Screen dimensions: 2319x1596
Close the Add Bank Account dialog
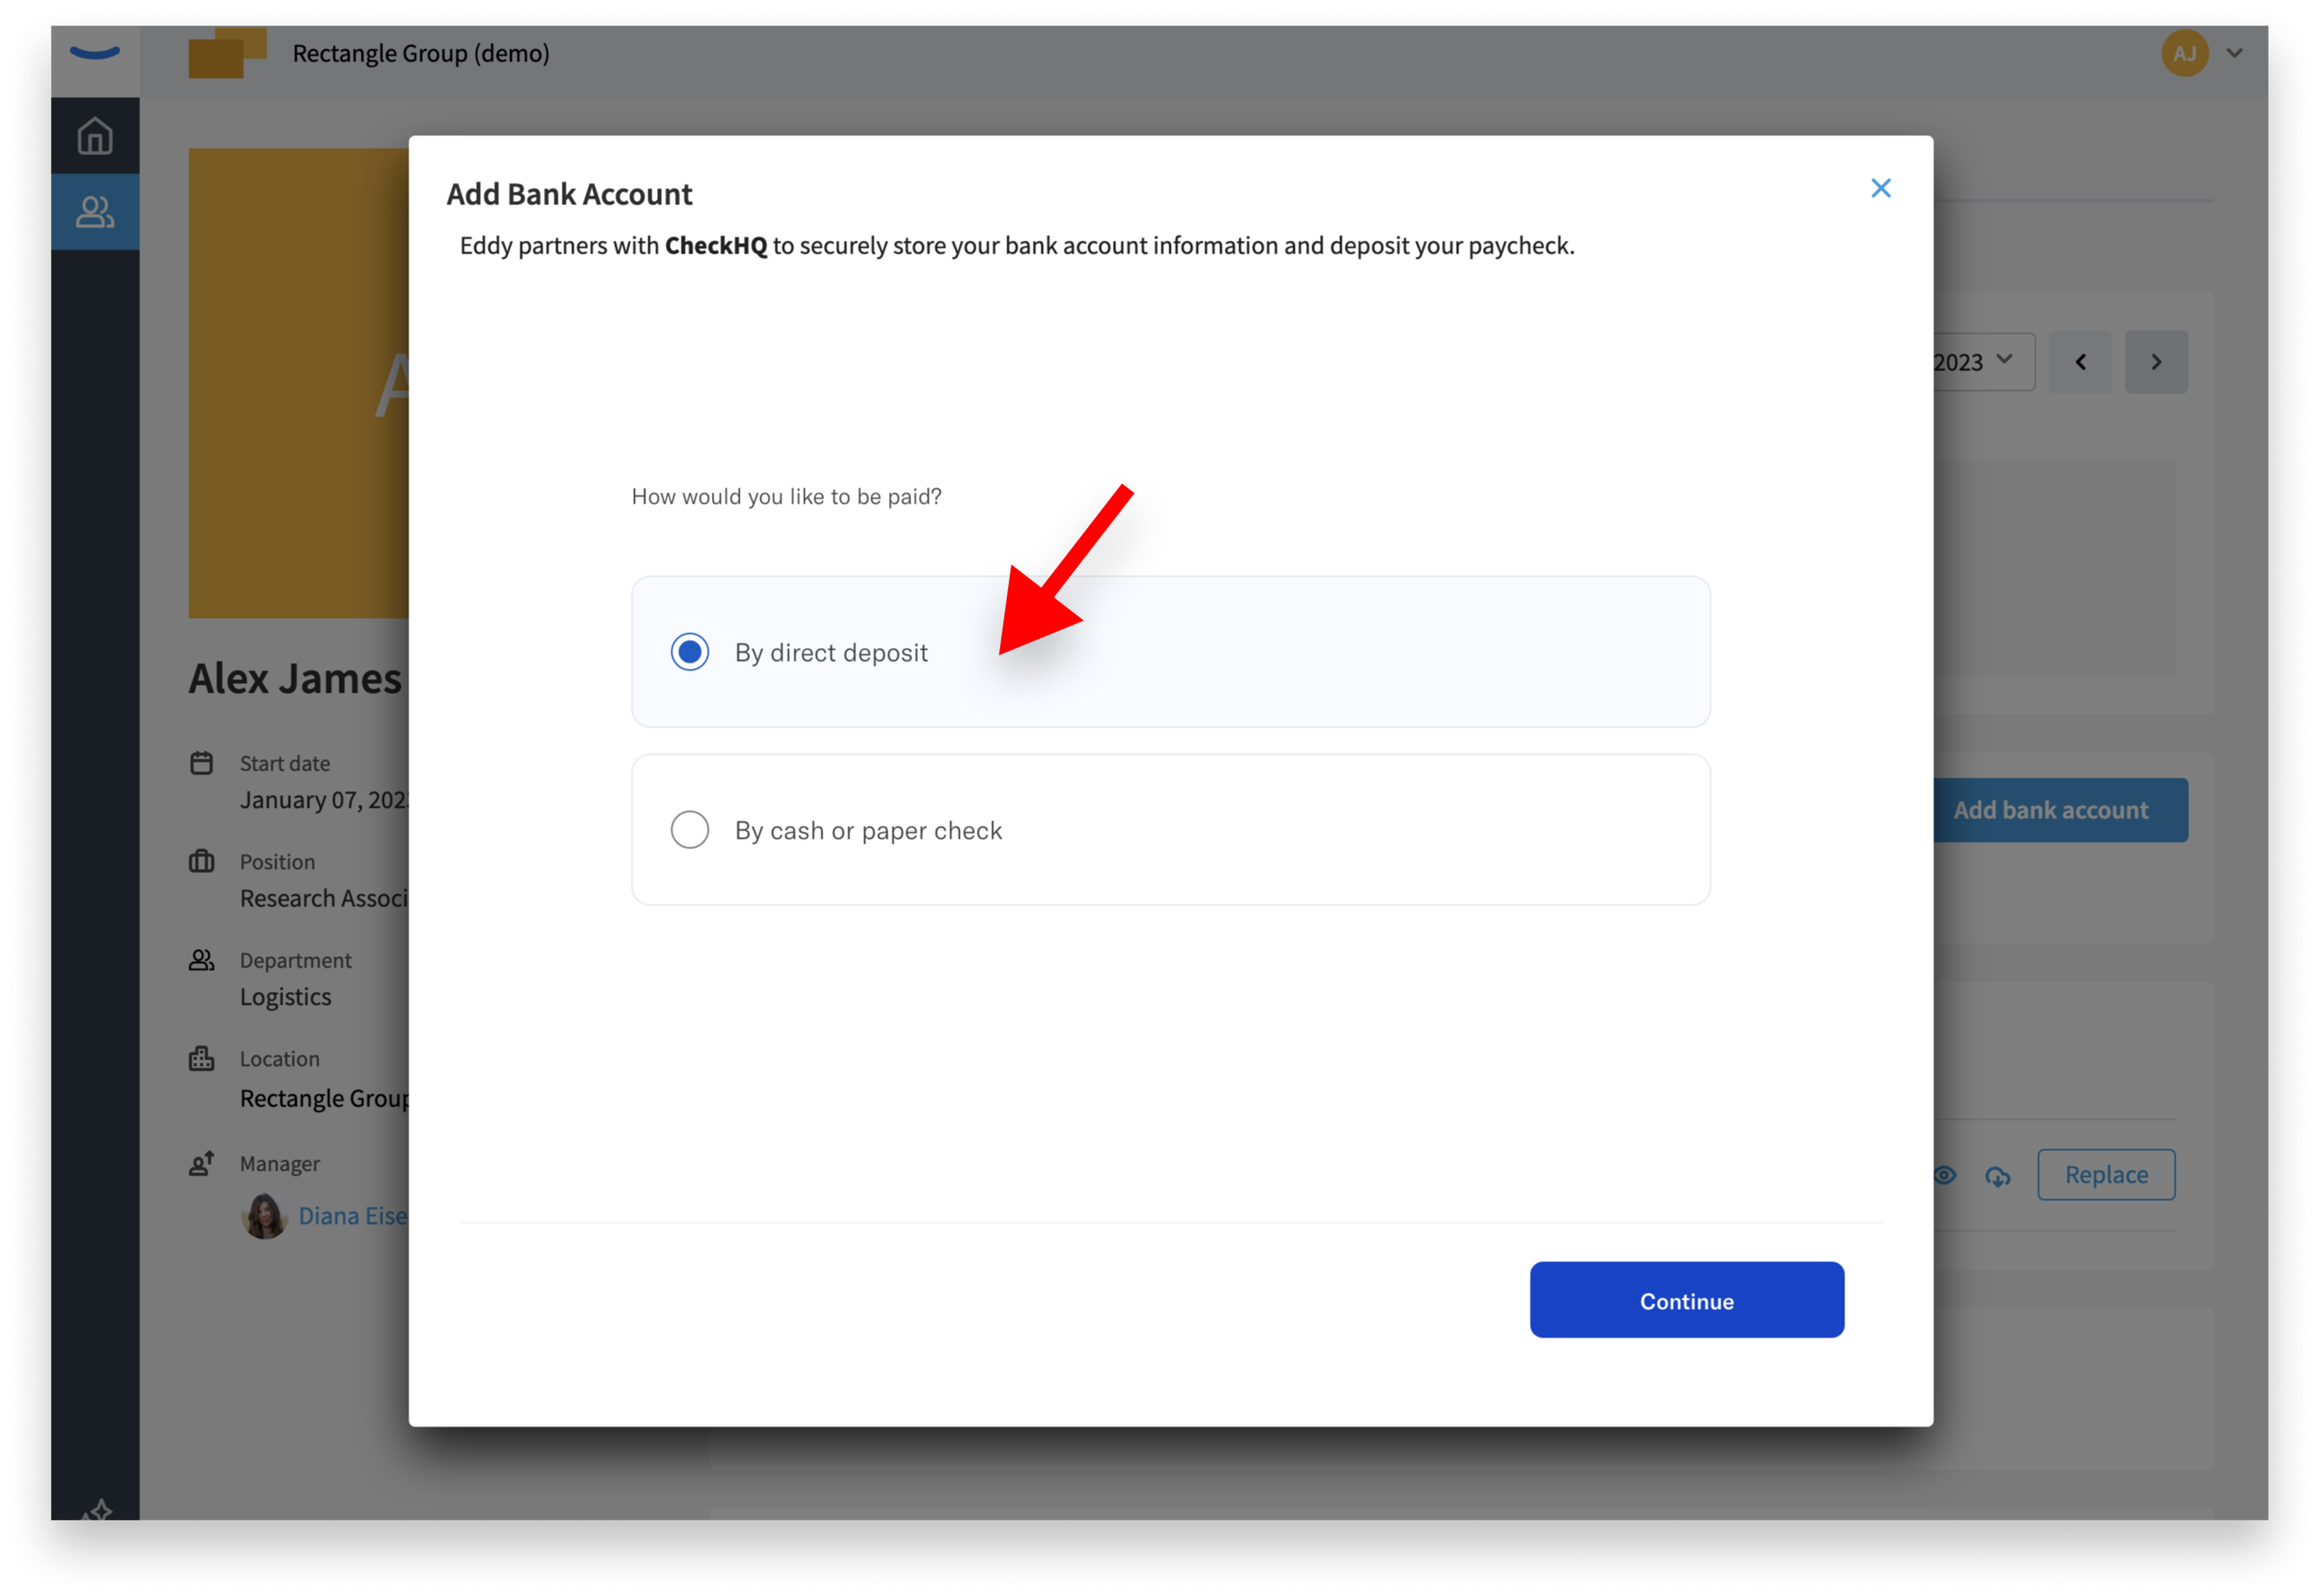(1880, 188)
